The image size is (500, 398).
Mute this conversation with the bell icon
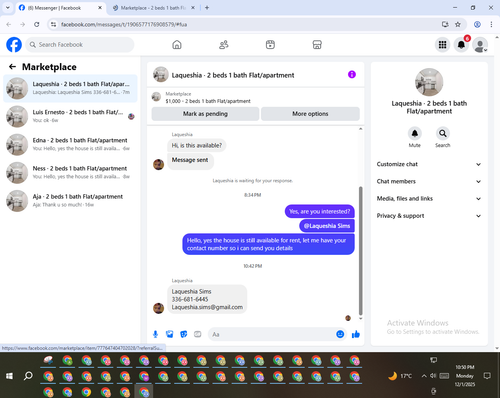[x=415, y=133]
